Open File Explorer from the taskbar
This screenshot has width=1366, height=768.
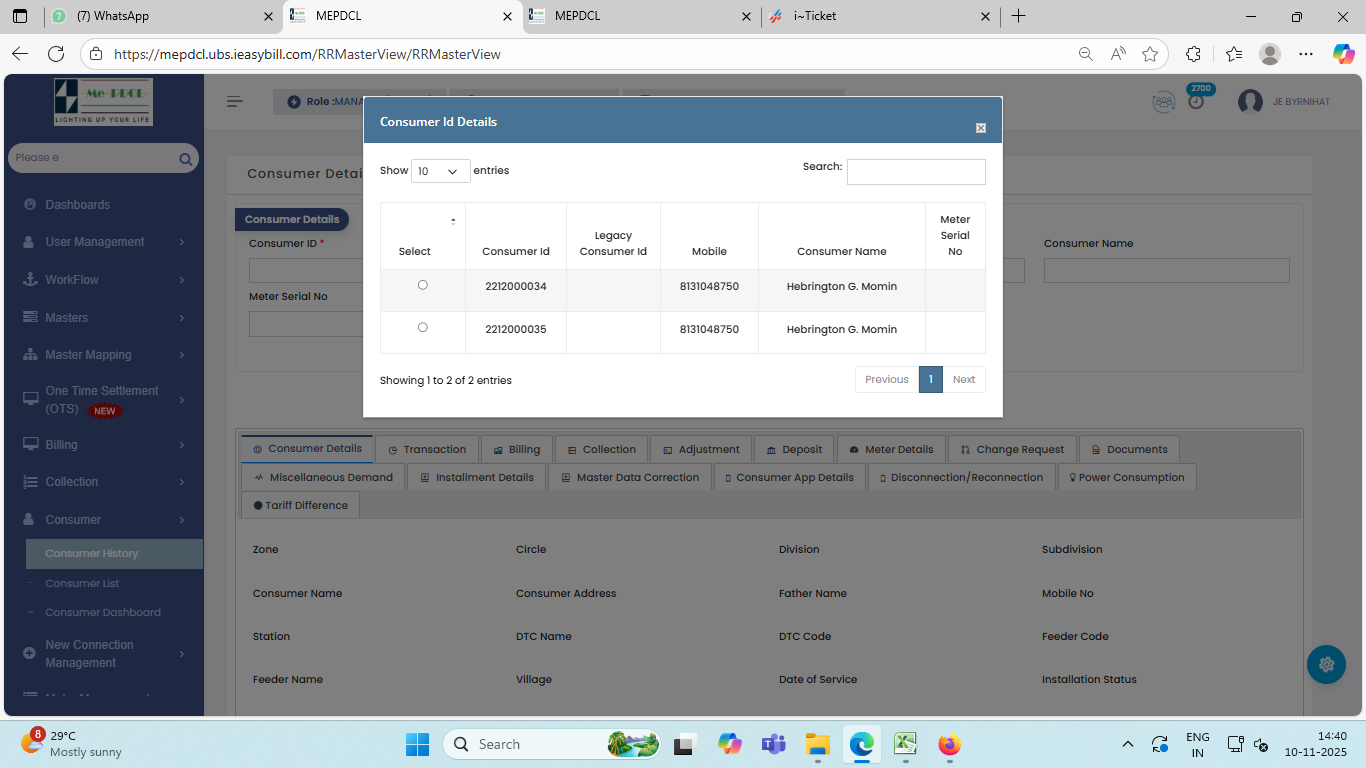click(x=817, y=744)
